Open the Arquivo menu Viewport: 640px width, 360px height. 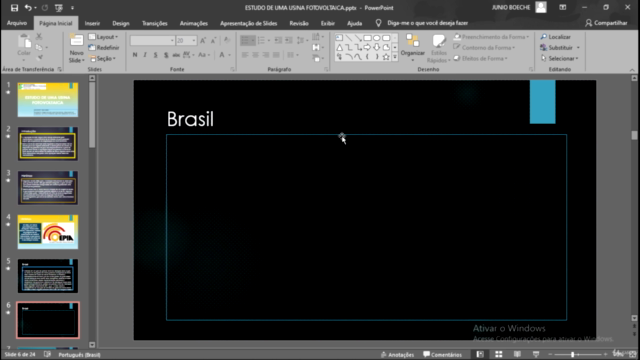point(17,23)
